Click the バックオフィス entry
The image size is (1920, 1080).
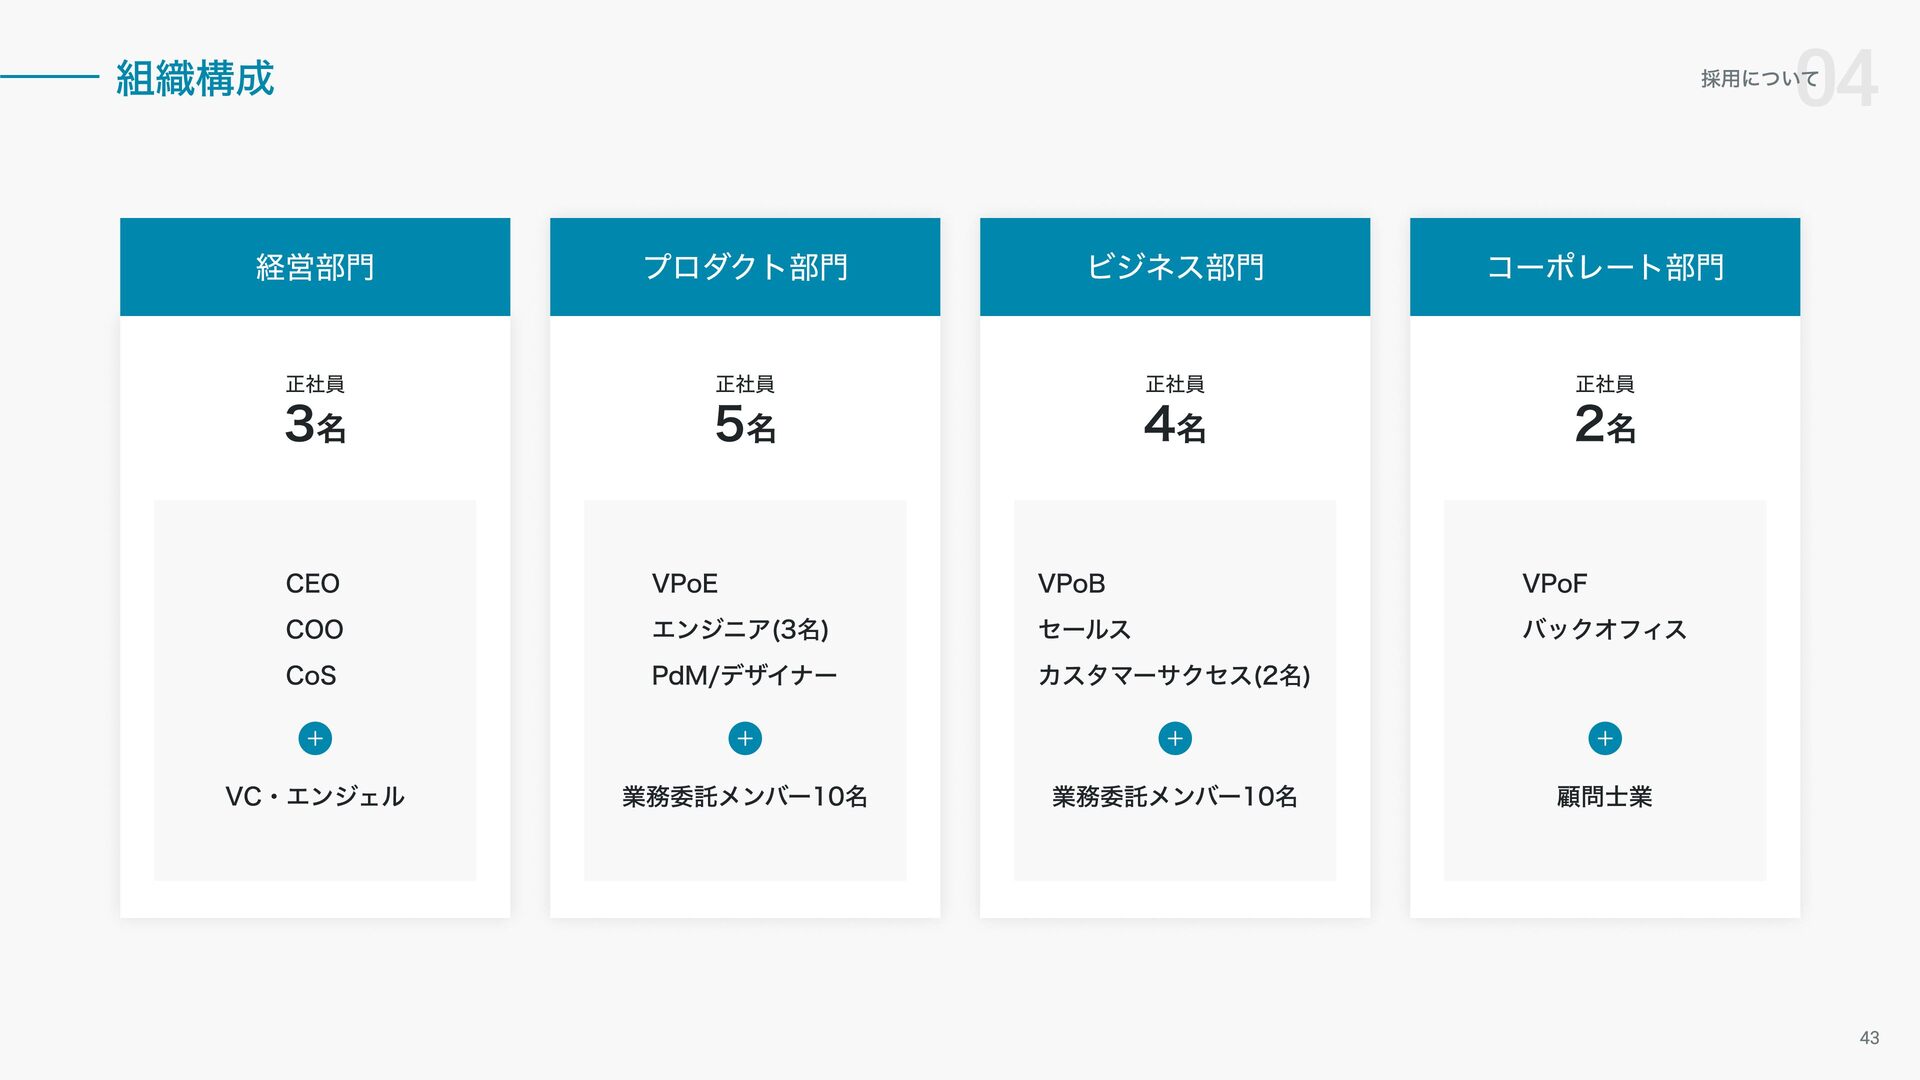[x=1604, y=629]
